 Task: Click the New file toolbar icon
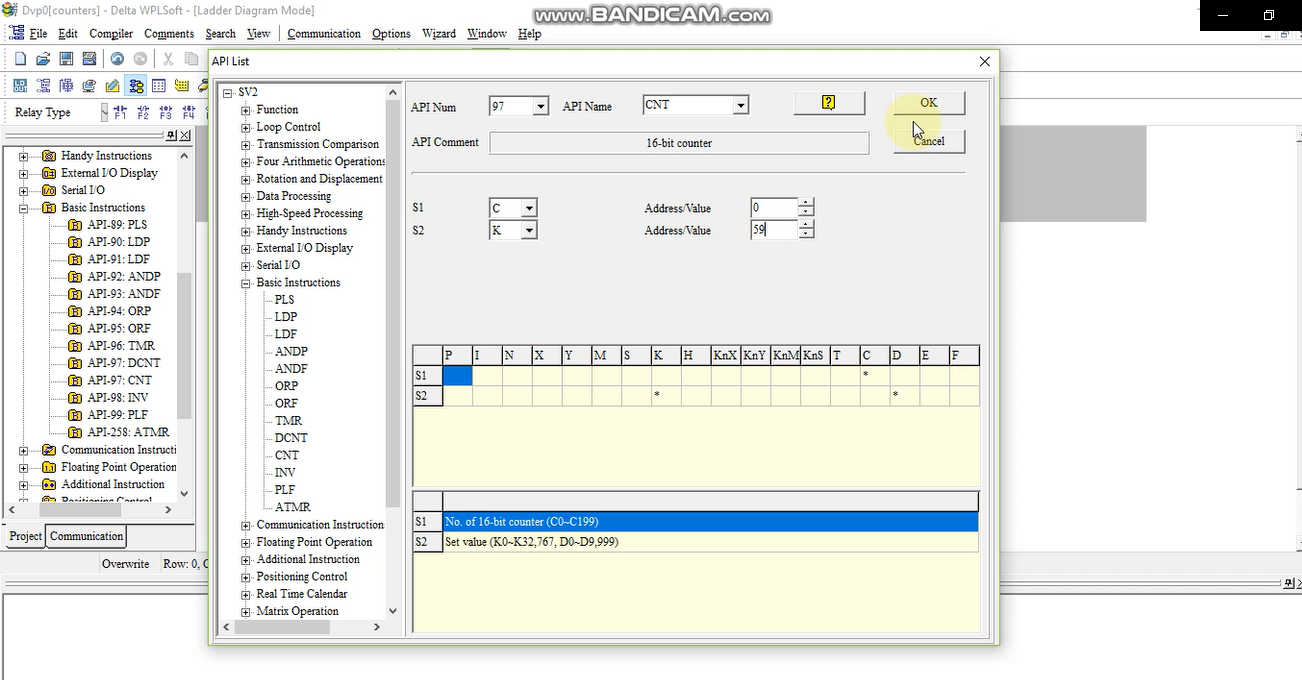[x=20, y=59]
